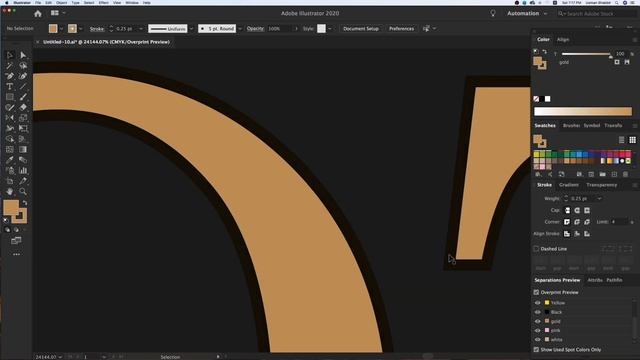Click the Document Setup button

tap(361, 29)
